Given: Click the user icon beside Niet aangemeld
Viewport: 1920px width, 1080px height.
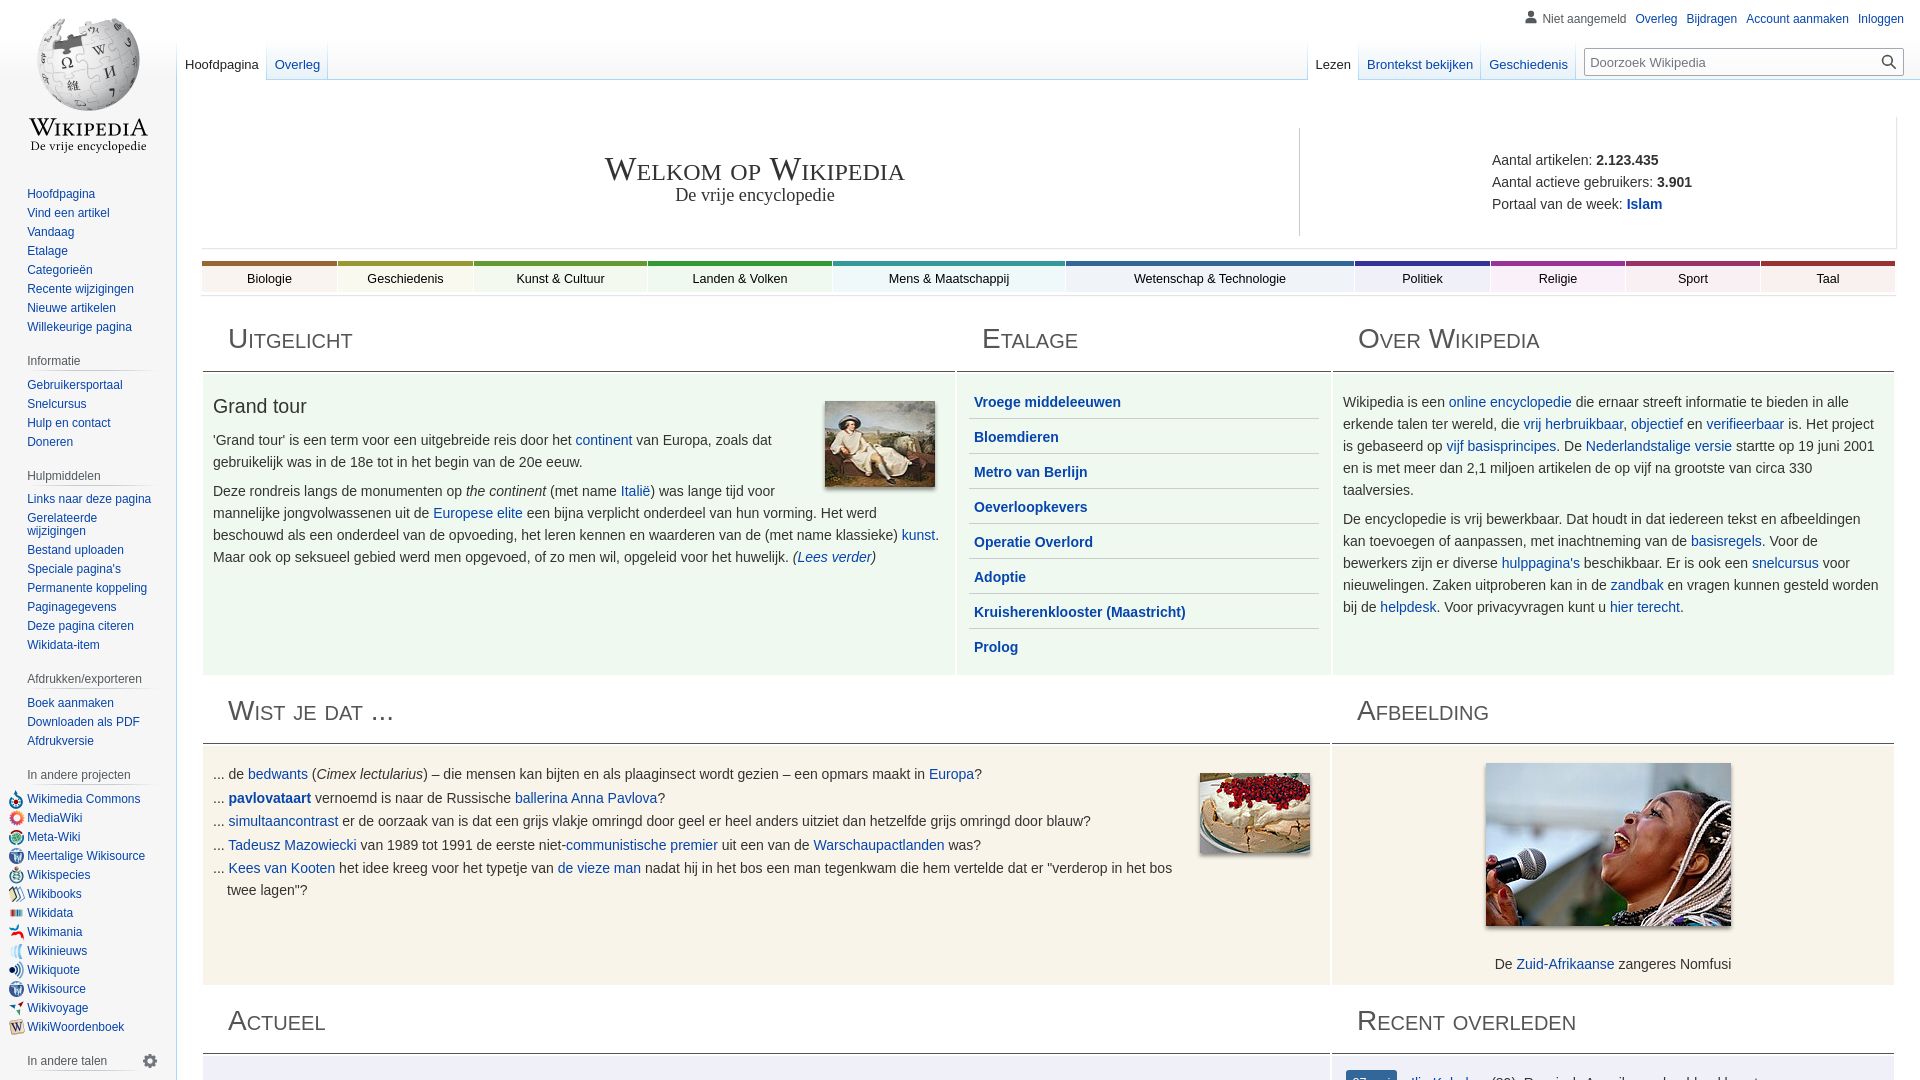Looking at the screenshot, I should click(1530, 17).
